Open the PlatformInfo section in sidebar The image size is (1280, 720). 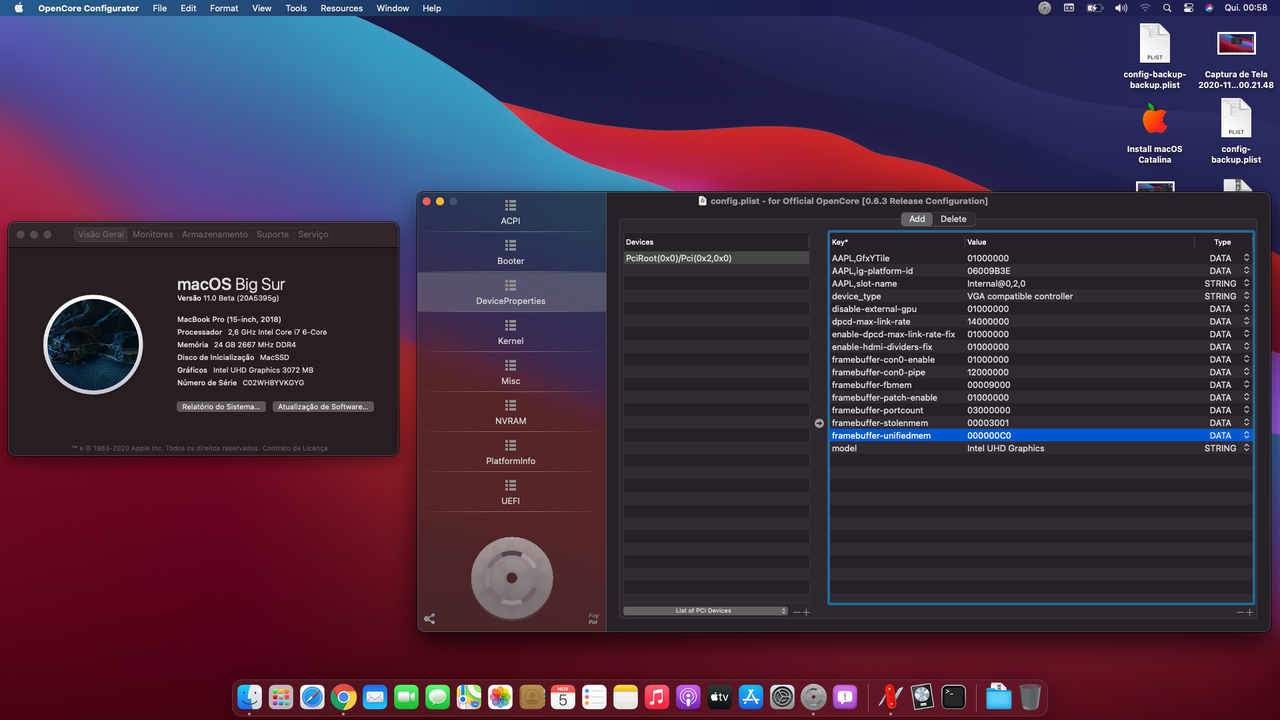click(511, 452)
